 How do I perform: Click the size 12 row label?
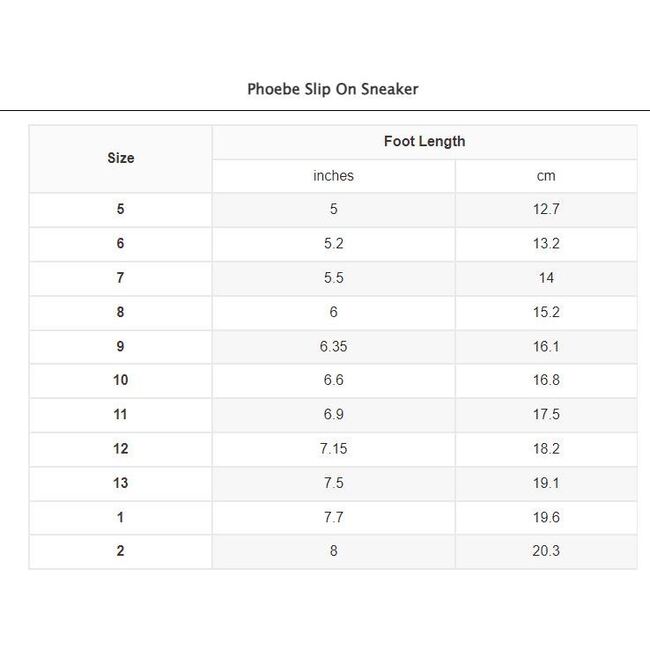(x=120, y=449)
